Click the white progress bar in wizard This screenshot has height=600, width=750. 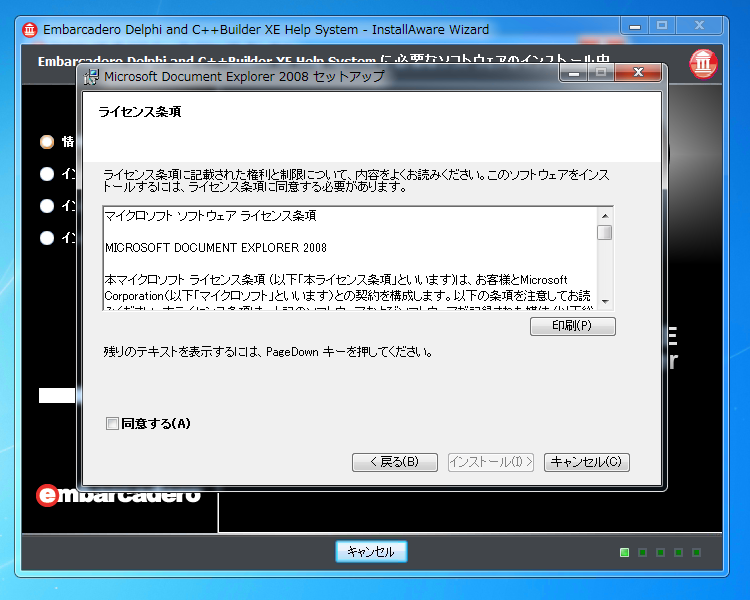(x=57, y=396)
